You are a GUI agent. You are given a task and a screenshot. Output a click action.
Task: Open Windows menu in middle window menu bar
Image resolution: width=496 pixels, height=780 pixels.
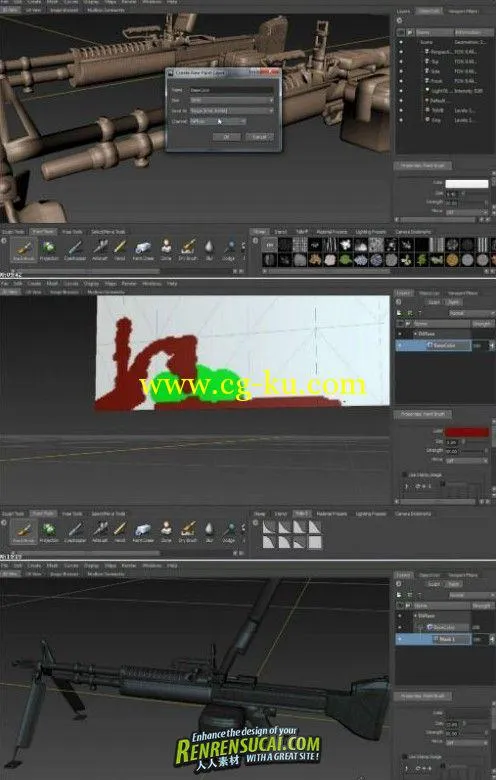pyautogui.click(x=152, y=284)
